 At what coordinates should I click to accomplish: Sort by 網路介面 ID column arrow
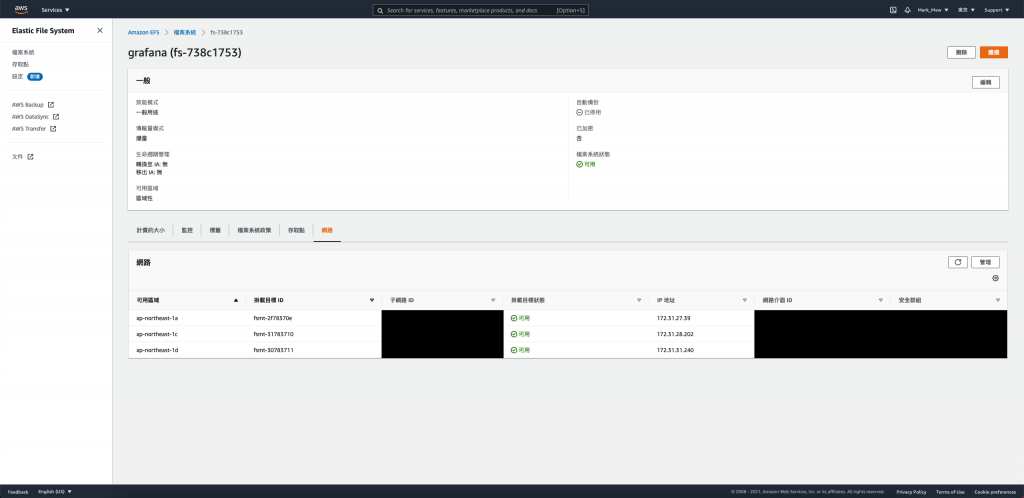(x=881, y=300)
